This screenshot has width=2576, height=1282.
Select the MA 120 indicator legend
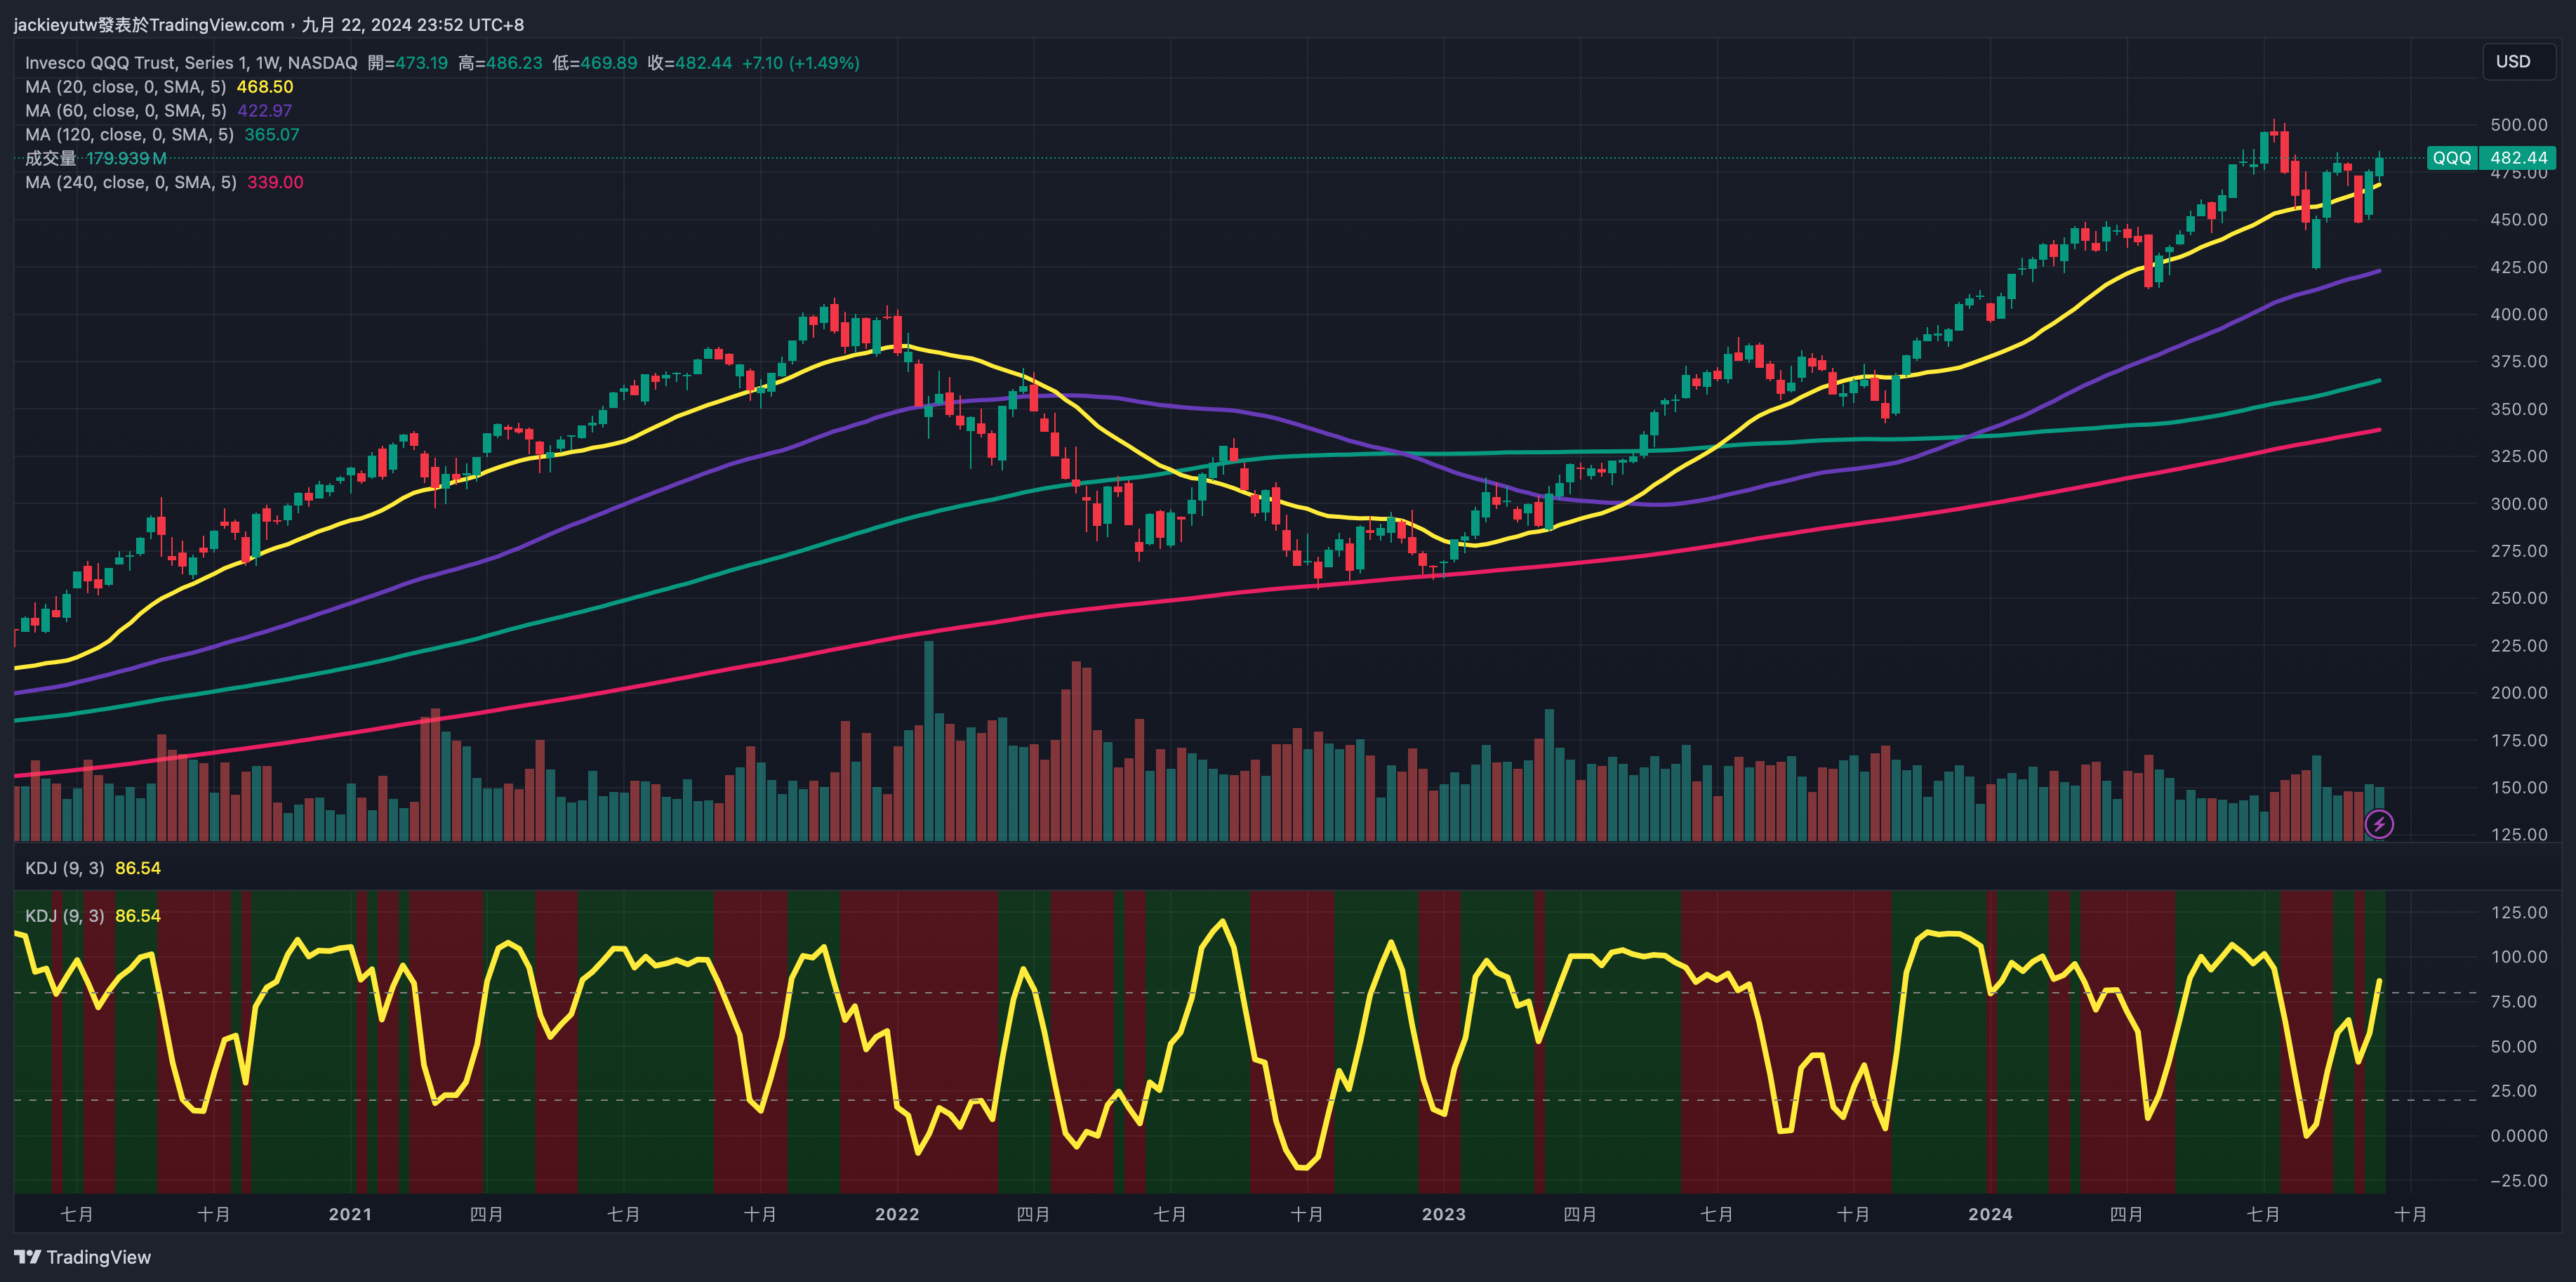pyautogui.click(x=129, y=135)
